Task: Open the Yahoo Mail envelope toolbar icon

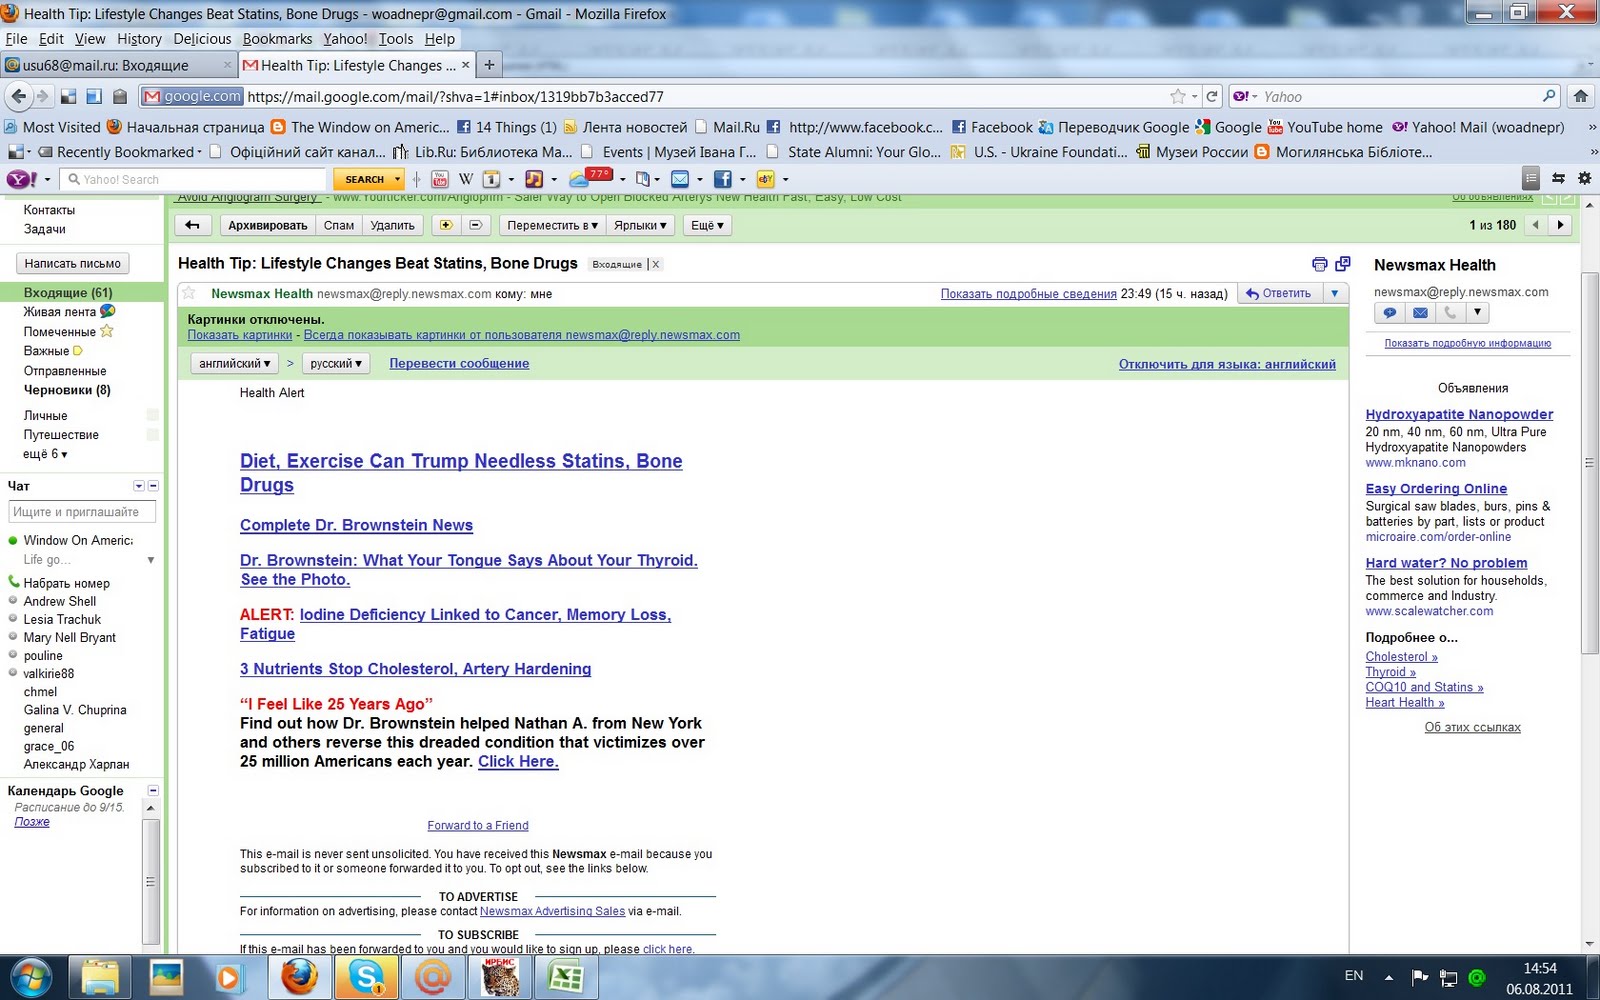Action: tap(680, 179)
